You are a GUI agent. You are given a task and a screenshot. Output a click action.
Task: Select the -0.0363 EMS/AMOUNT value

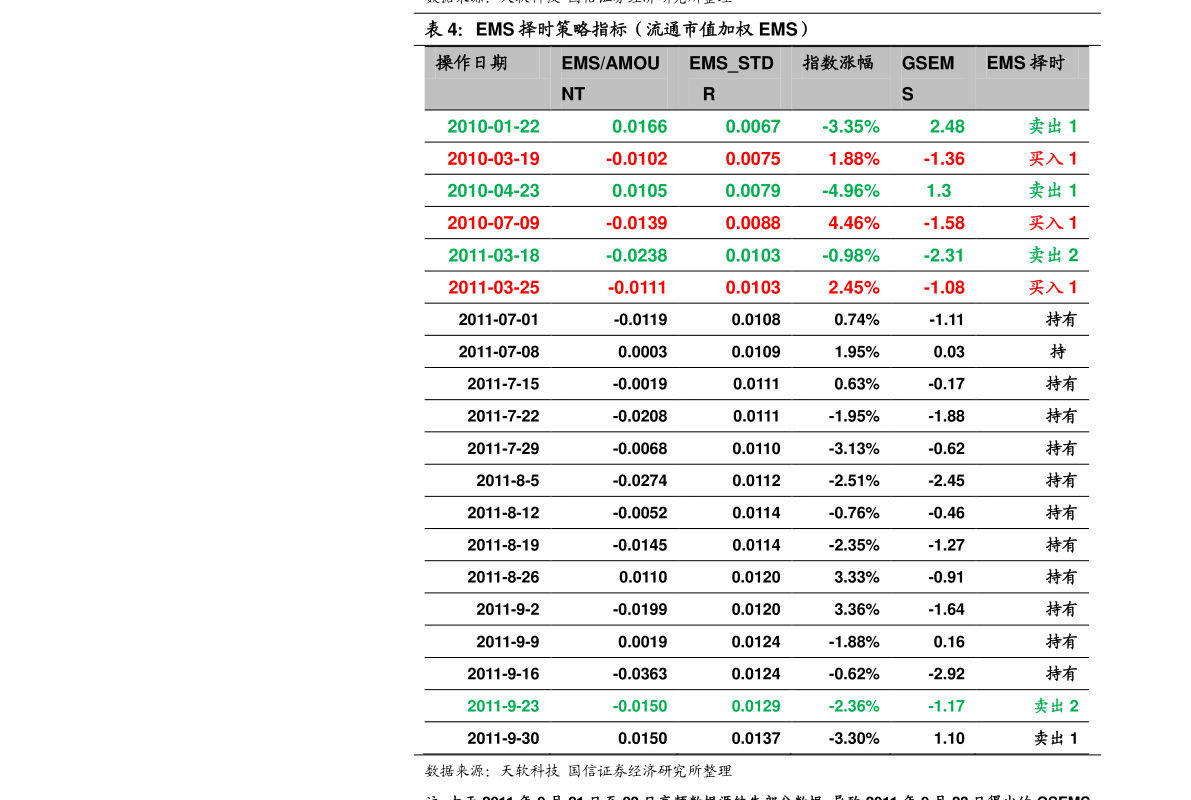click(640, 674)
